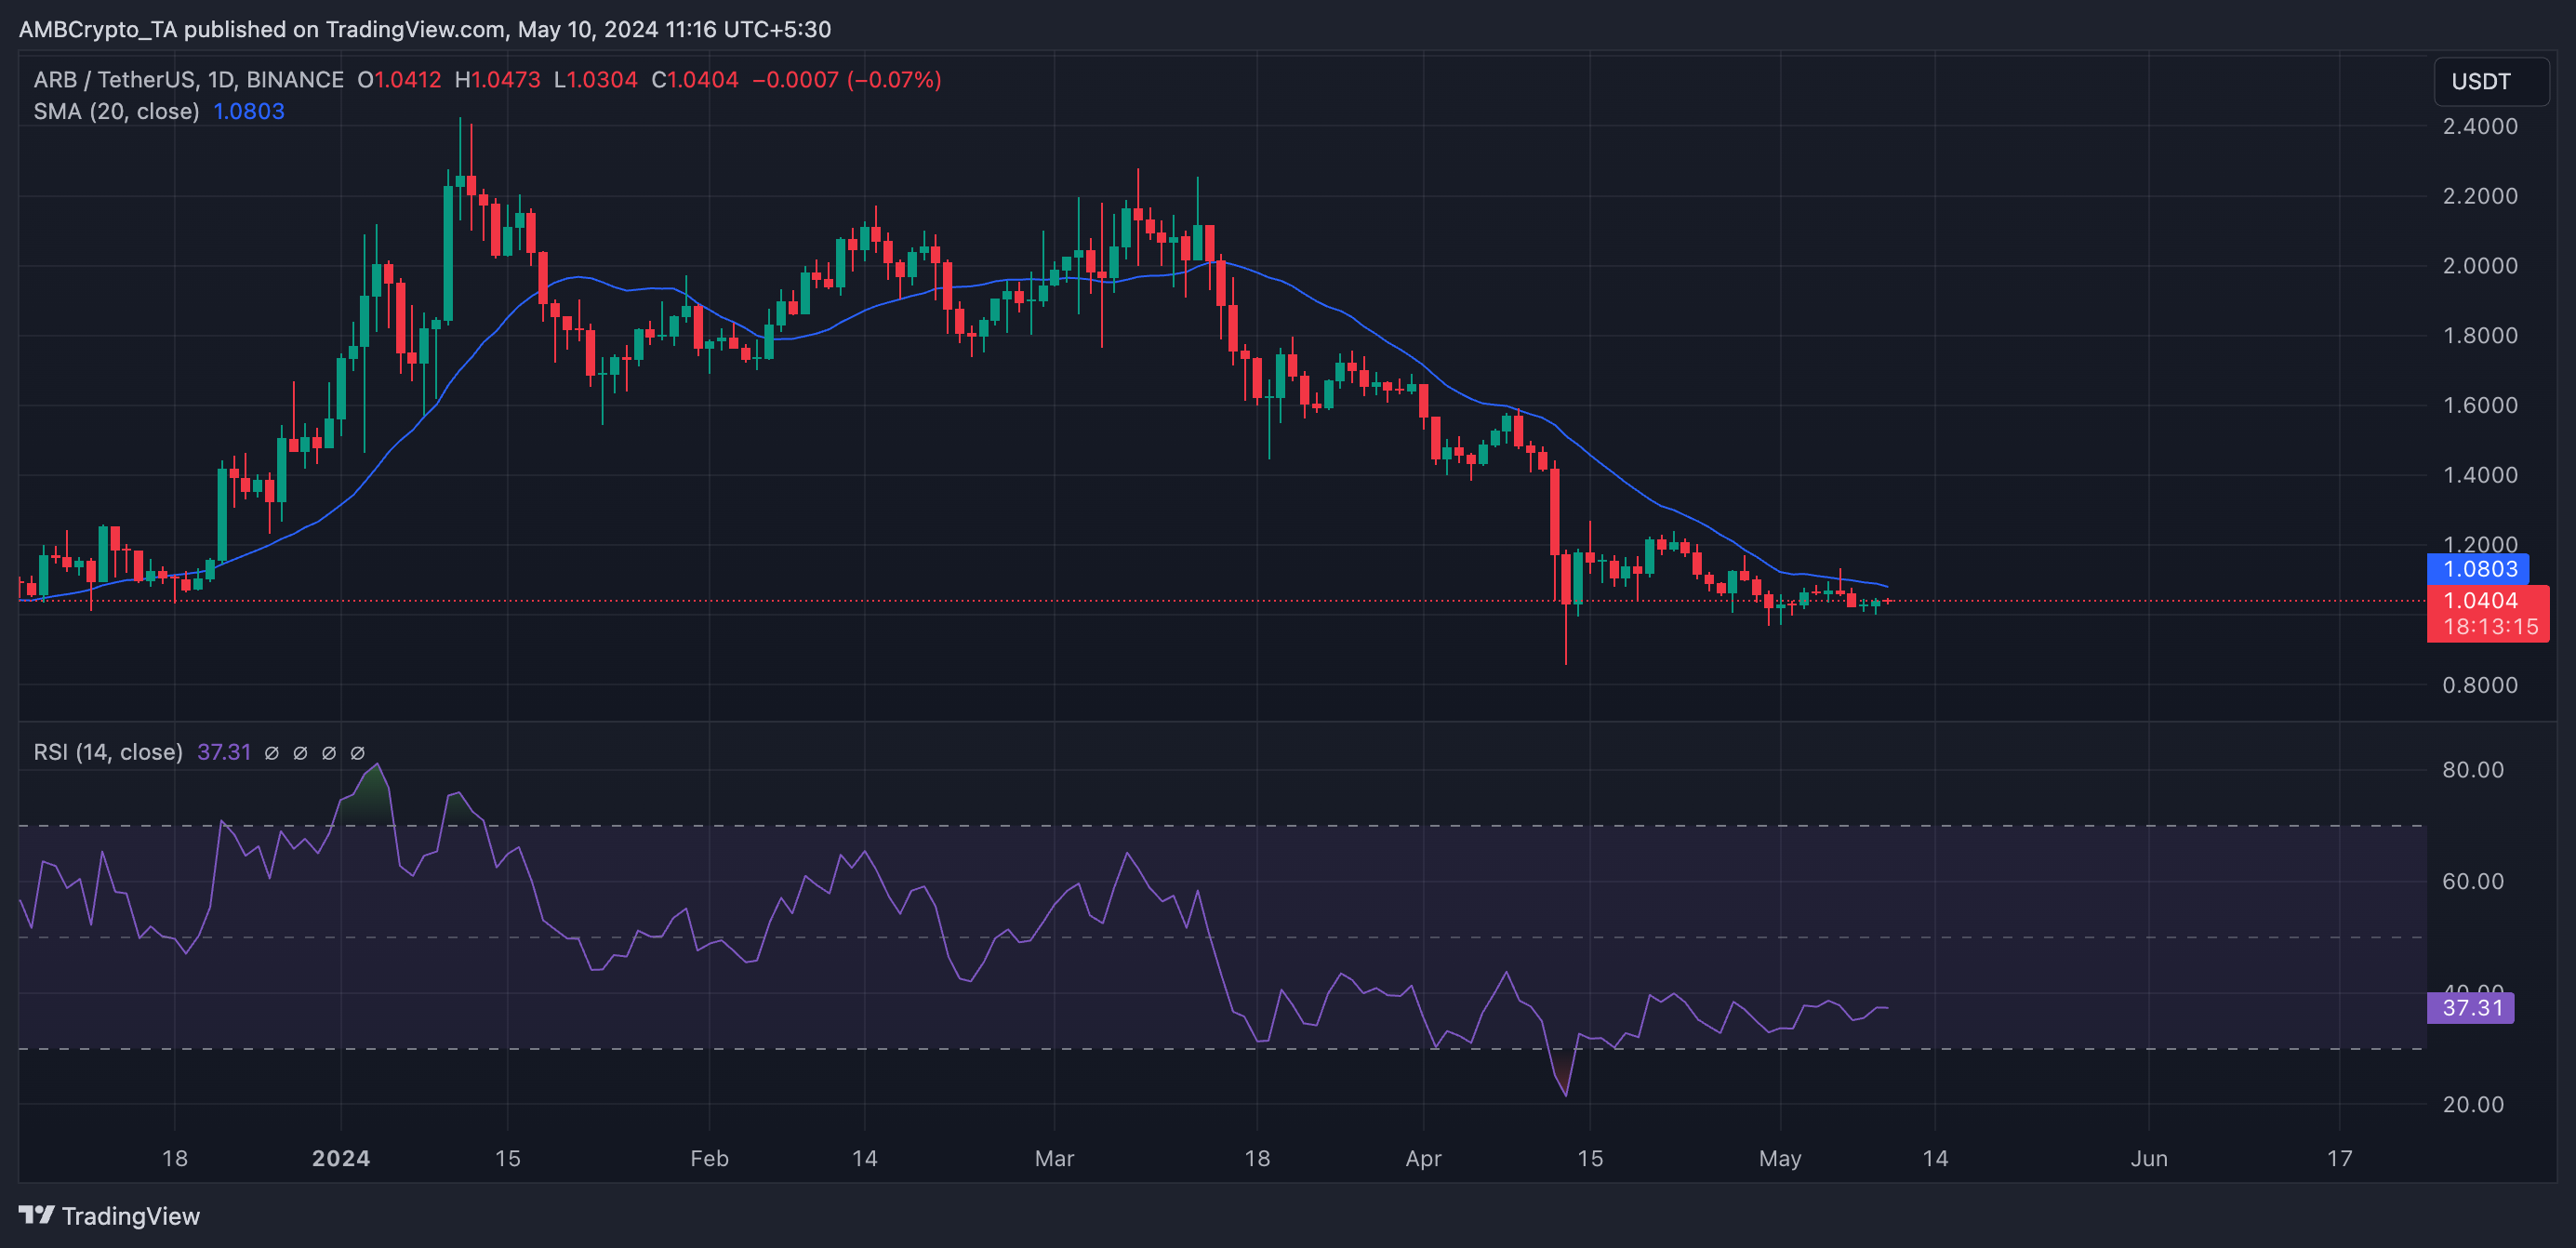The height and width of the screenshot is (1248, 2576).
Task: Click the 20.00 RSI scale value
Action: coord(2472,1105)
